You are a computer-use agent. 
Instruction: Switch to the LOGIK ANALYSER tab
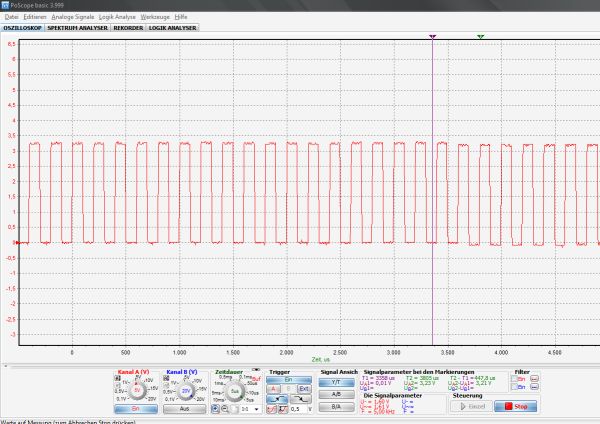click(173, 28)
